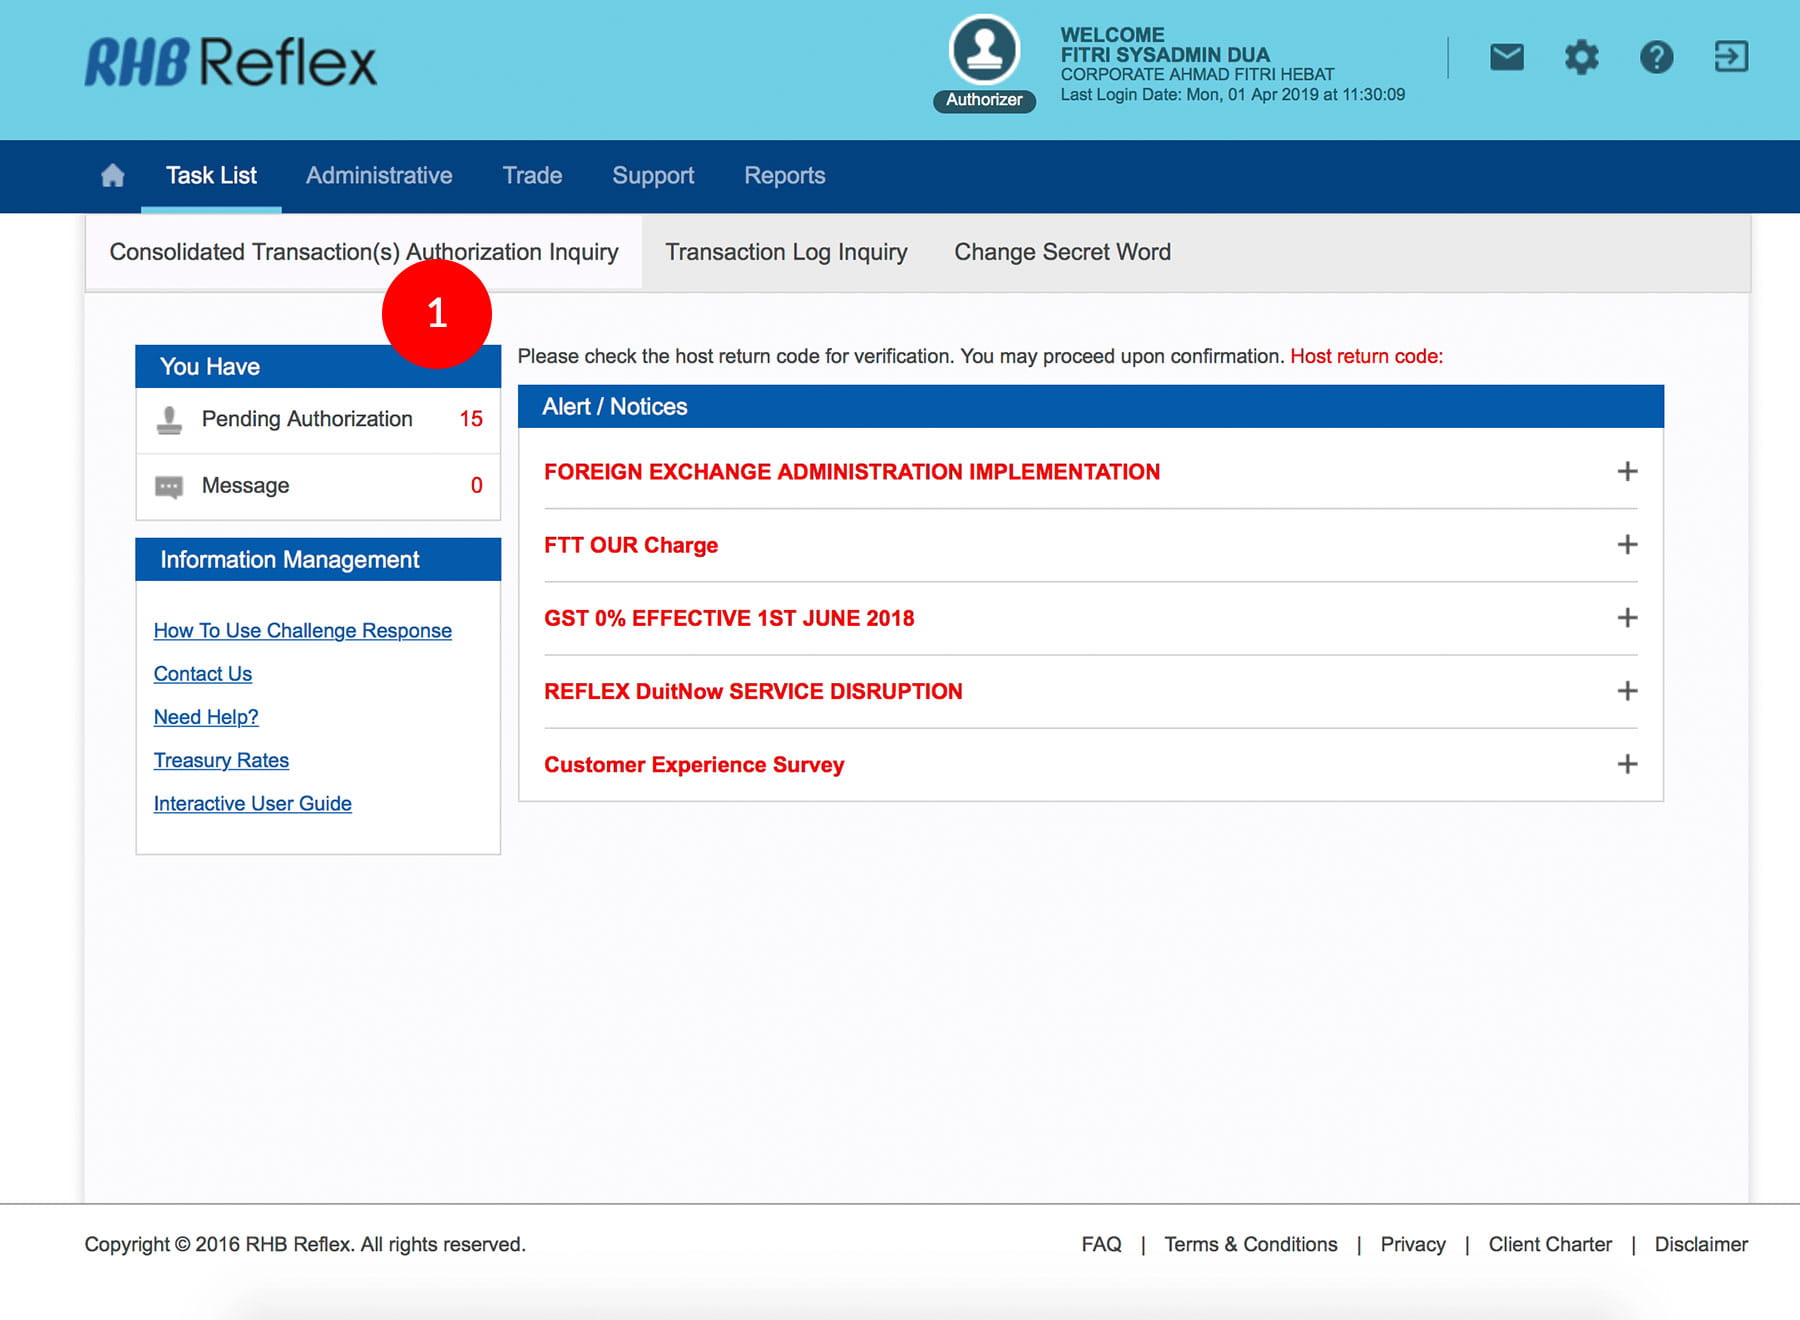Open the mail envelope icon in header
The width and height of the screenshot is (1800, 1320).
tap(1506, 57)
